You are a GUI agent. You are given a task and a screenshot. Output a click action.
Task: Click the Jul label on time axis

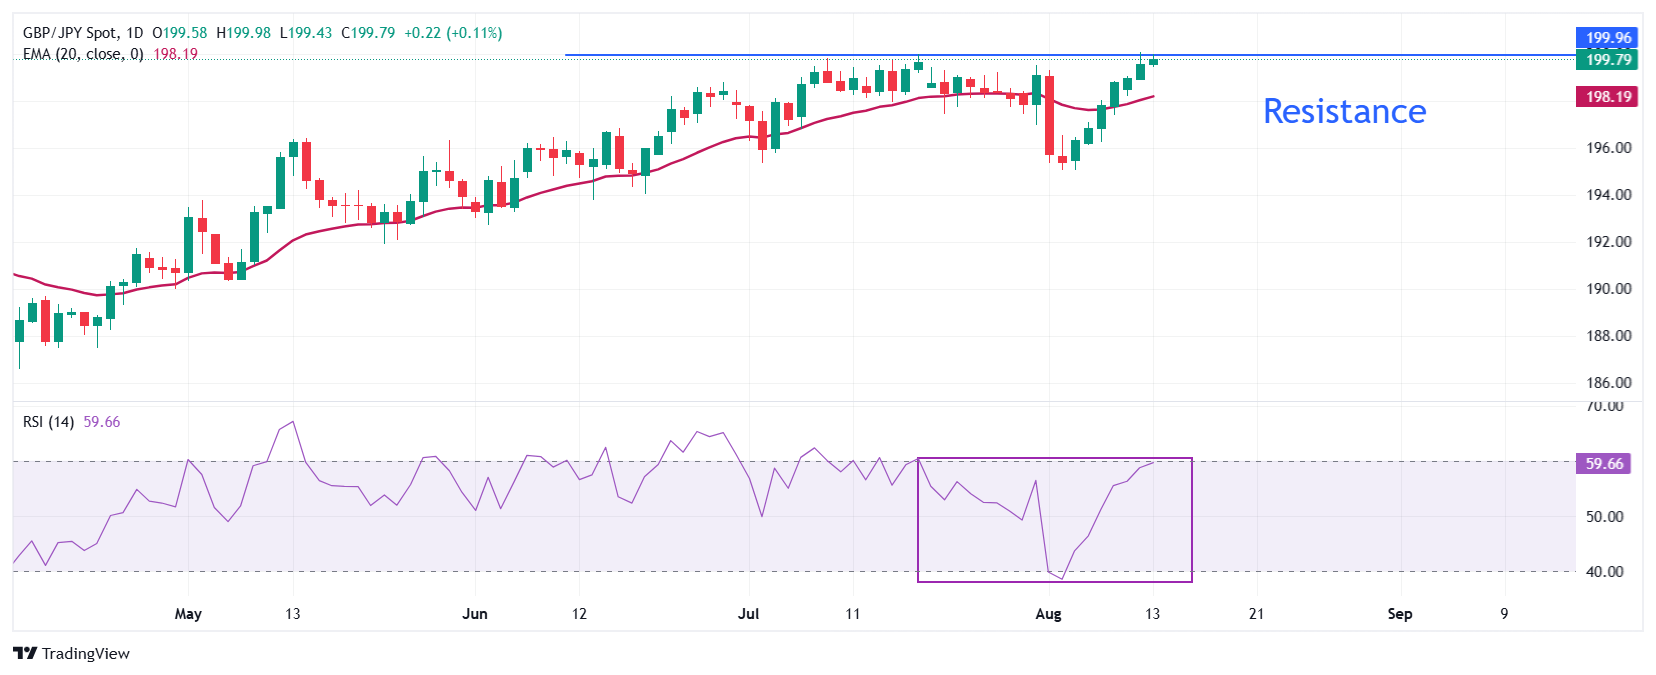tap(748, 614)
